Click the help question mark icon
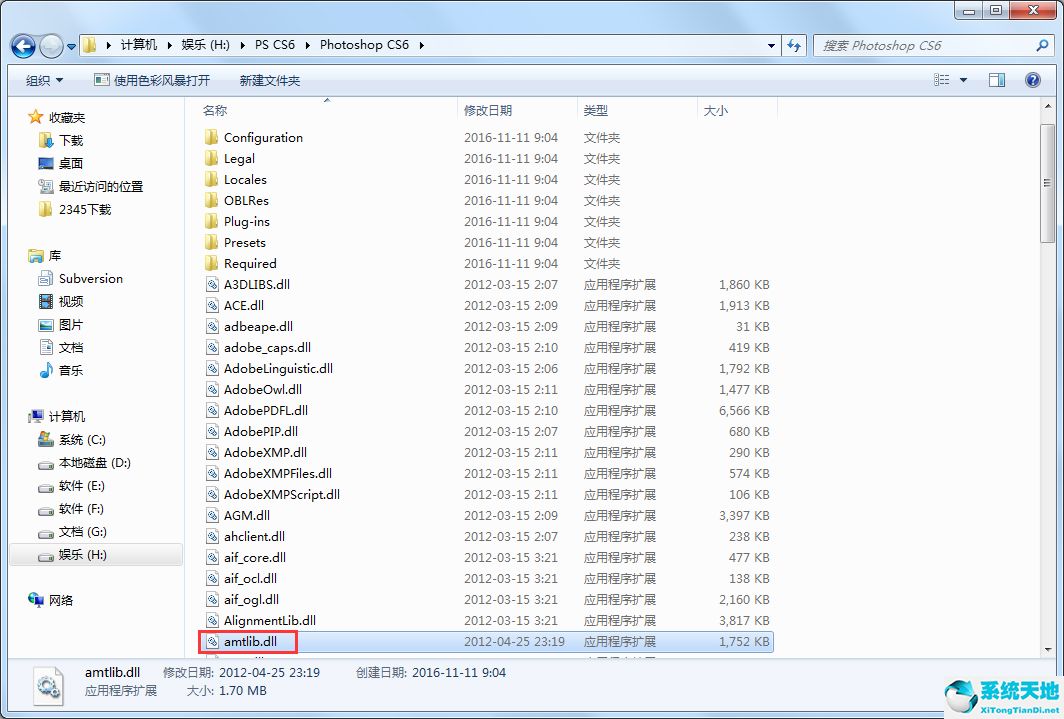Image resolution: width=1064 pixels, height=719 pixels. [x=1033, y=80]
